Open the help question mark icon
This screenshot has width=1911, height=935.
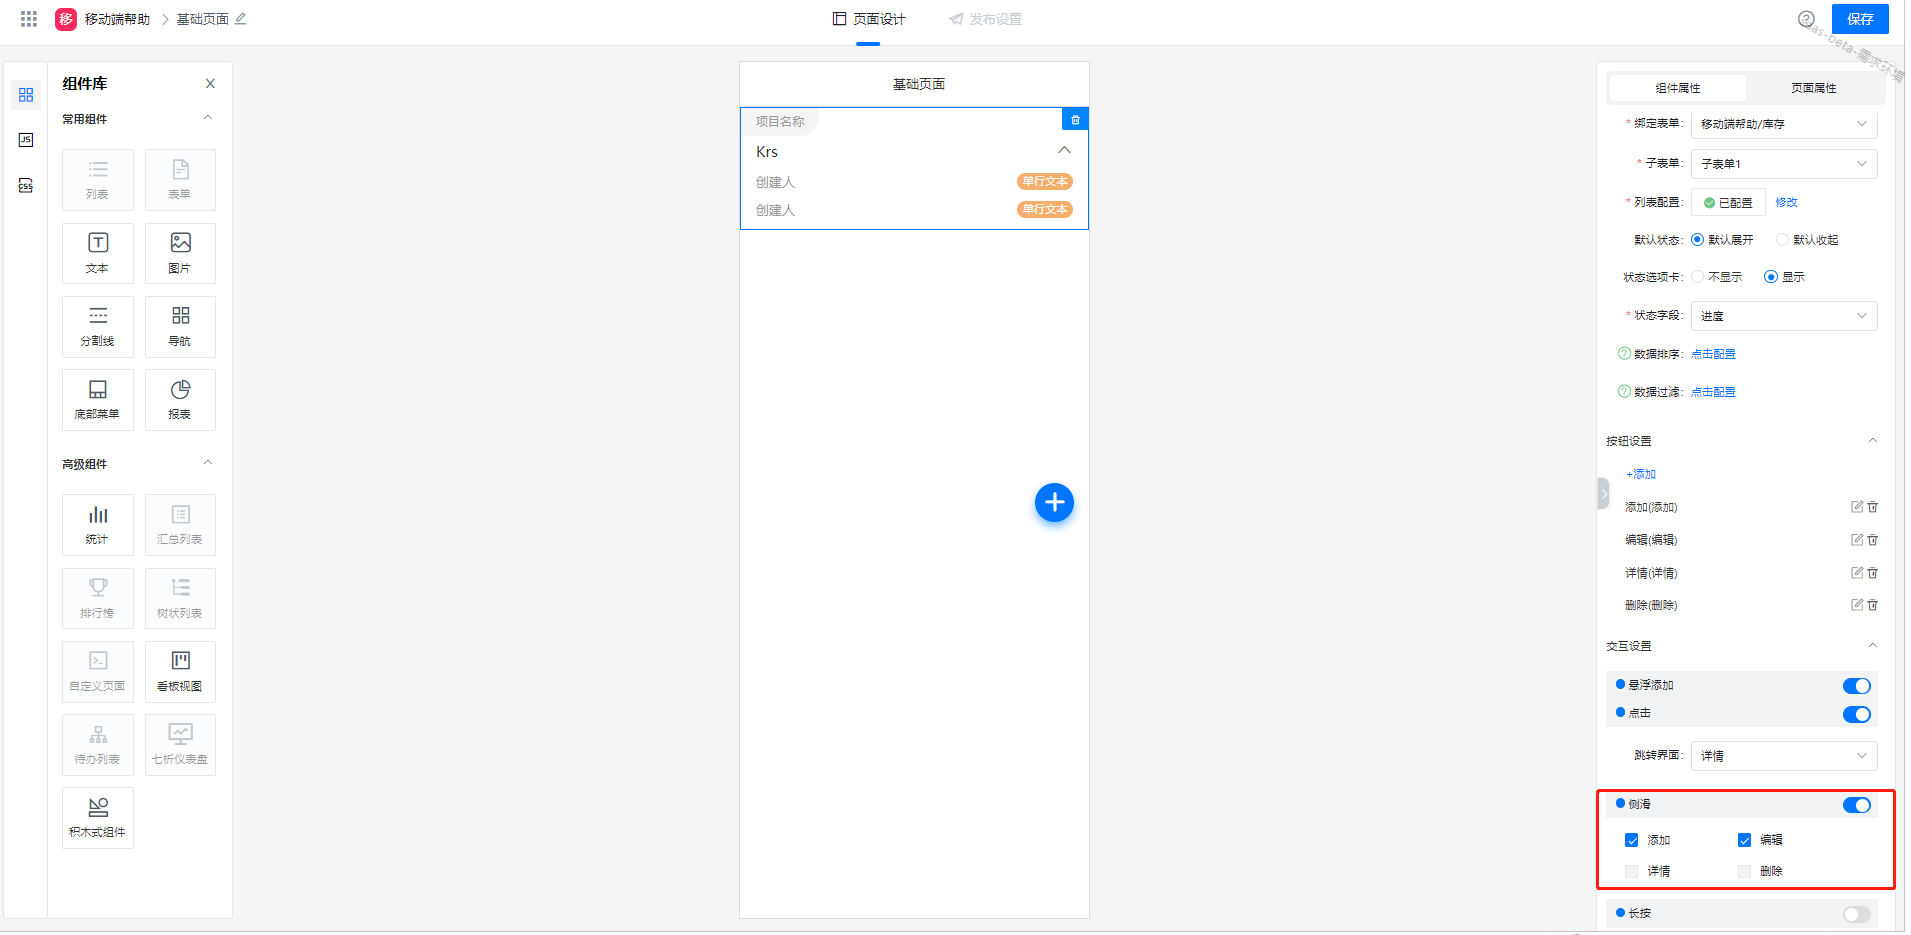click(1806, 19)
